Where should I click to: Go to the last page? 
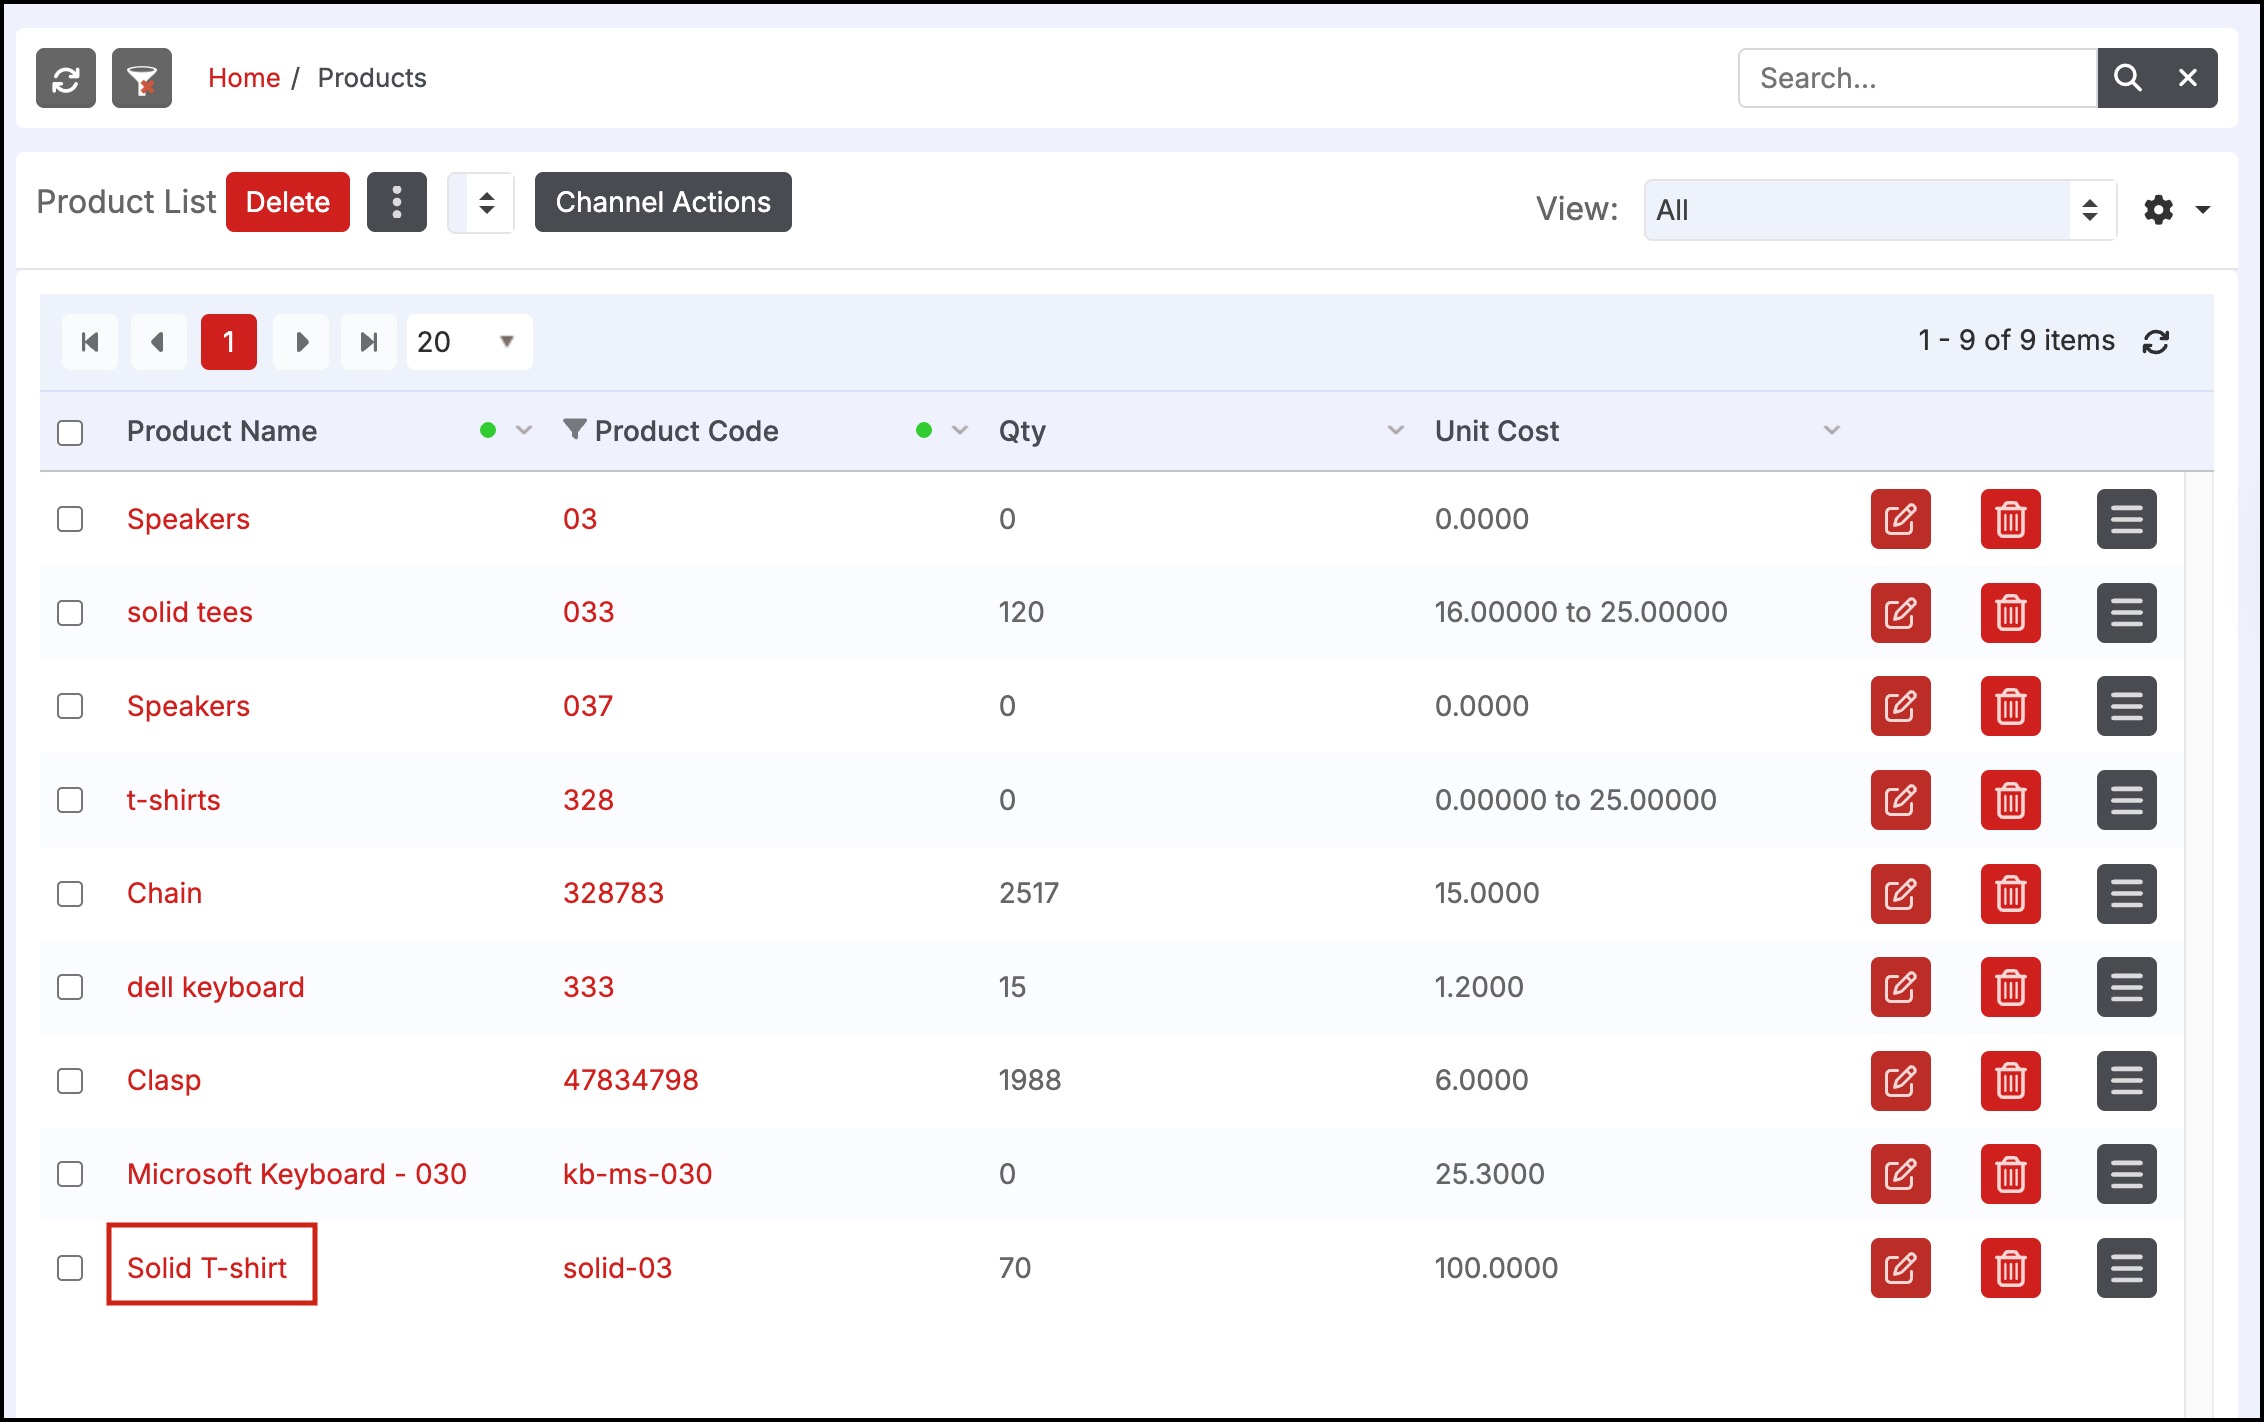[369, 342]
